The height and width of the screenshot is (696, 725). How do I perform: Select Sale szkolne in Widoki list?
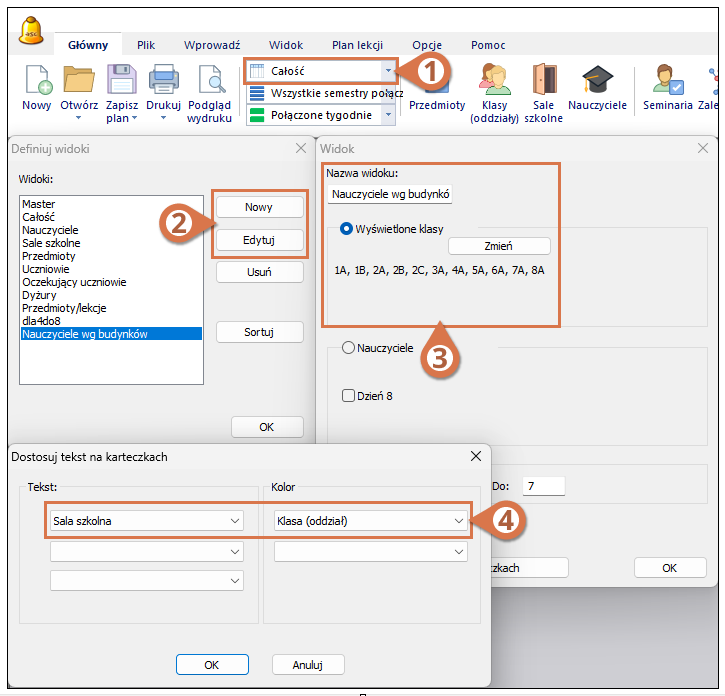tap(111, 242)
